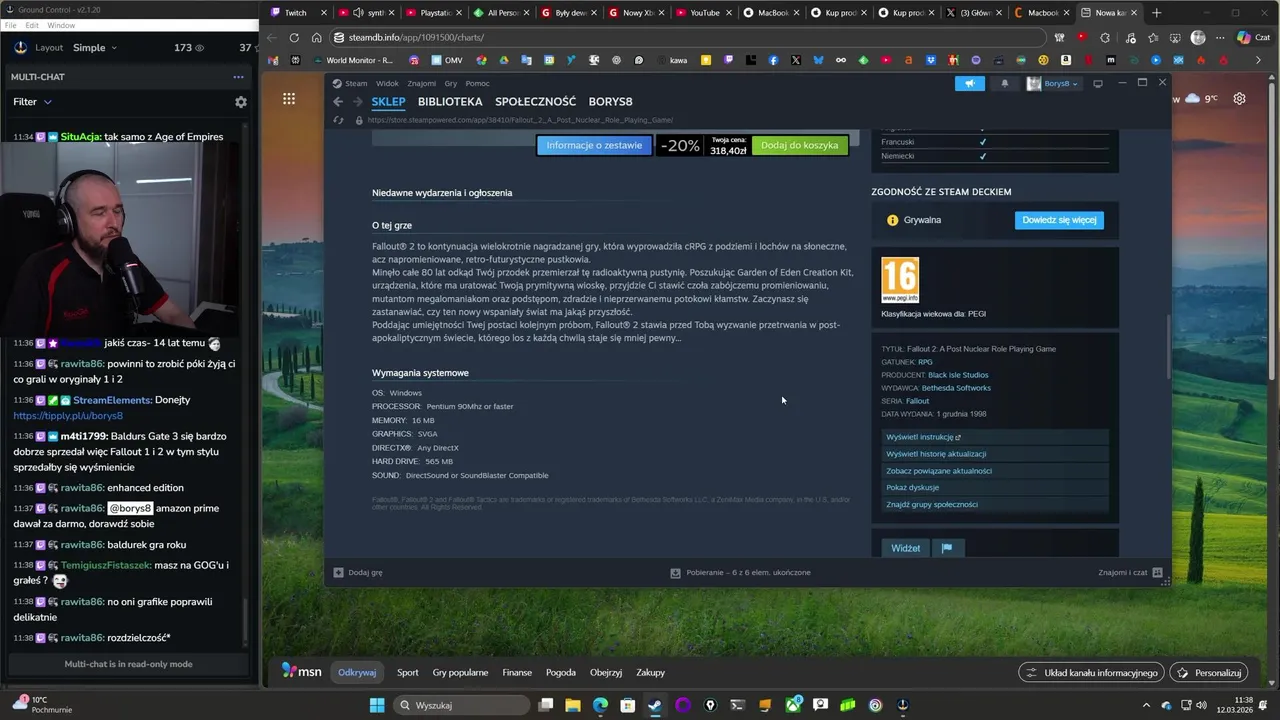Reload the Steam store page
1280x720 pixels.
click(338, 120)
